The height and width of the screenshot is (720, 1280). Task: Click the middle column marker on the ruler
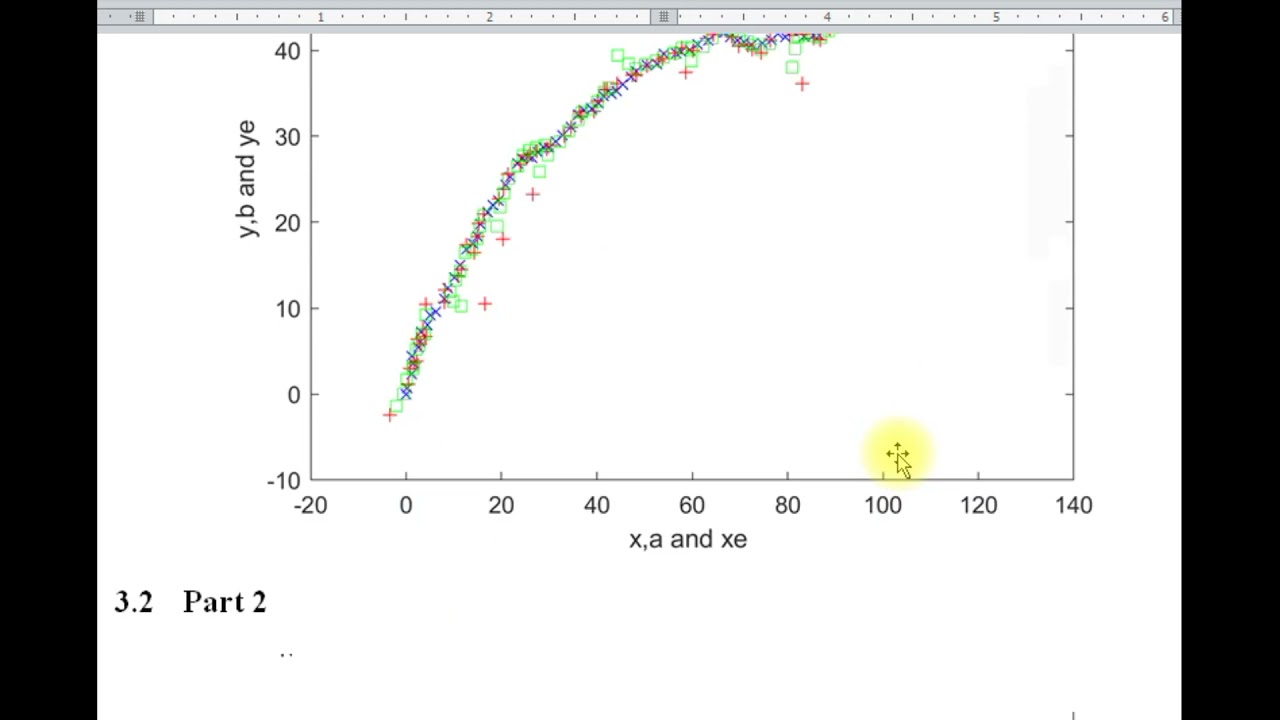point(664,17)
